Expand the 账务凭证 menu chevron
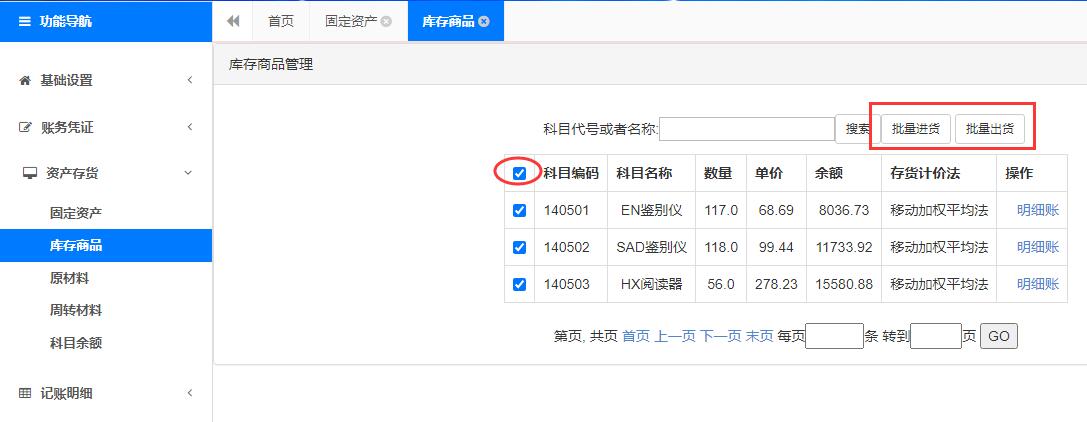 coord(190,127)
